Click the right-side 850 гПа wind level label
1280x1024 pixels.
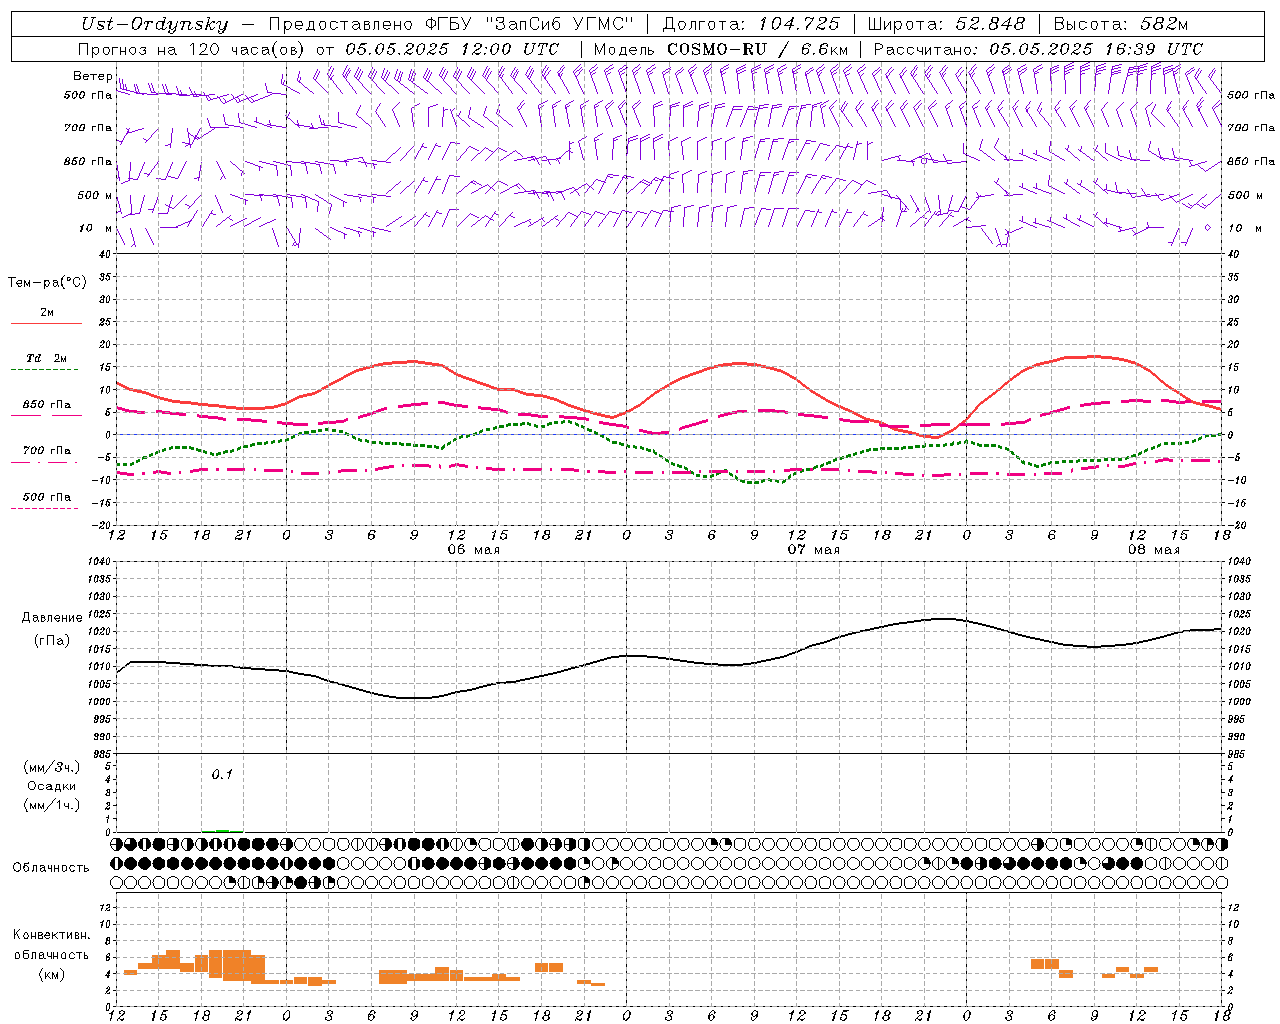coord(1251,161)
